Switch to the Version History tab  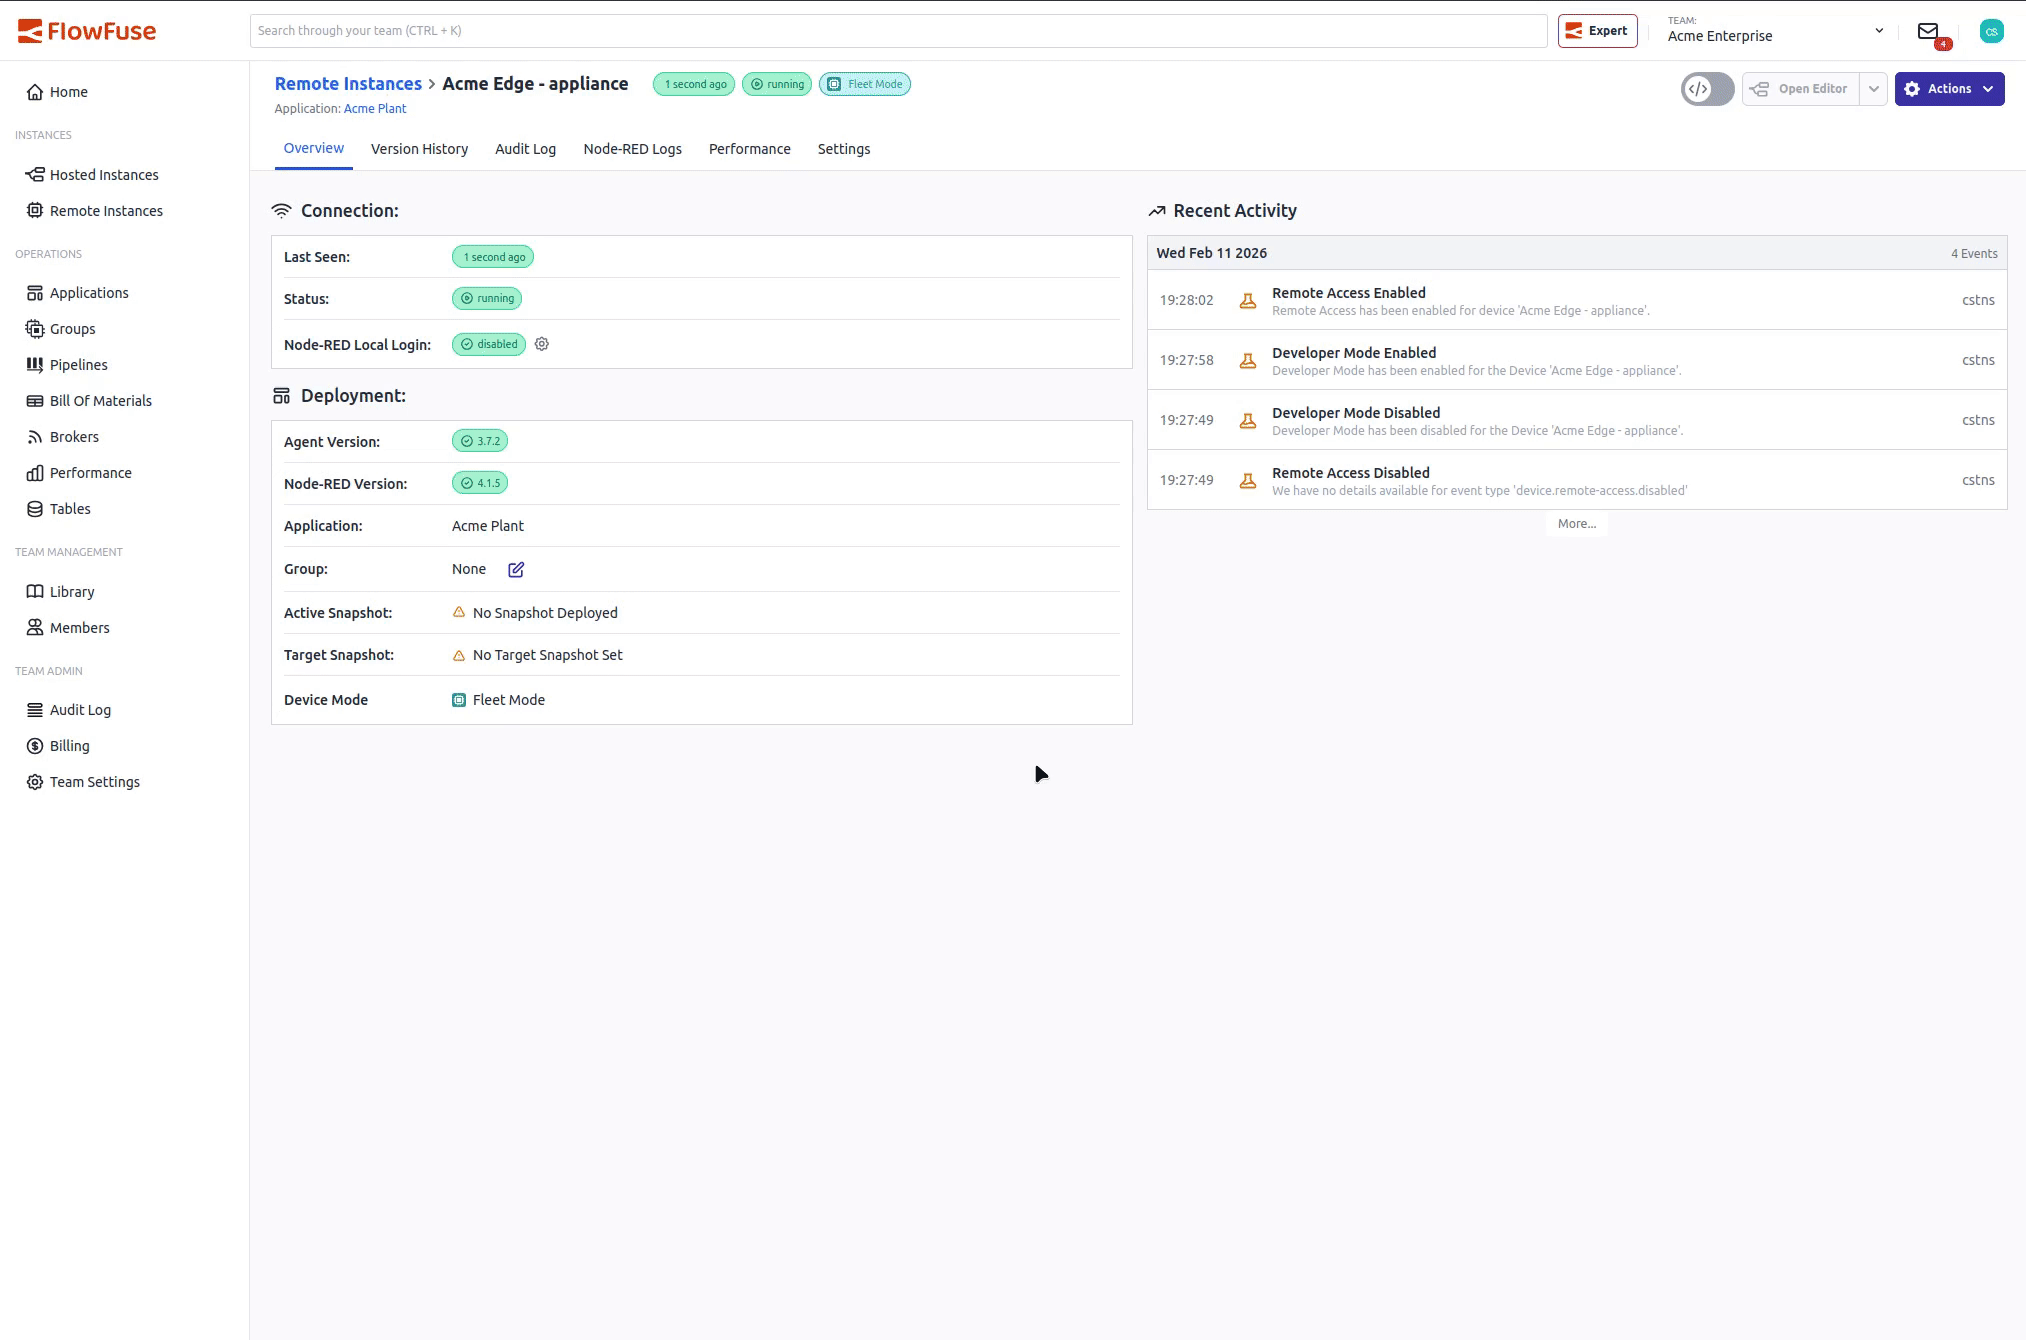point(419,149)
